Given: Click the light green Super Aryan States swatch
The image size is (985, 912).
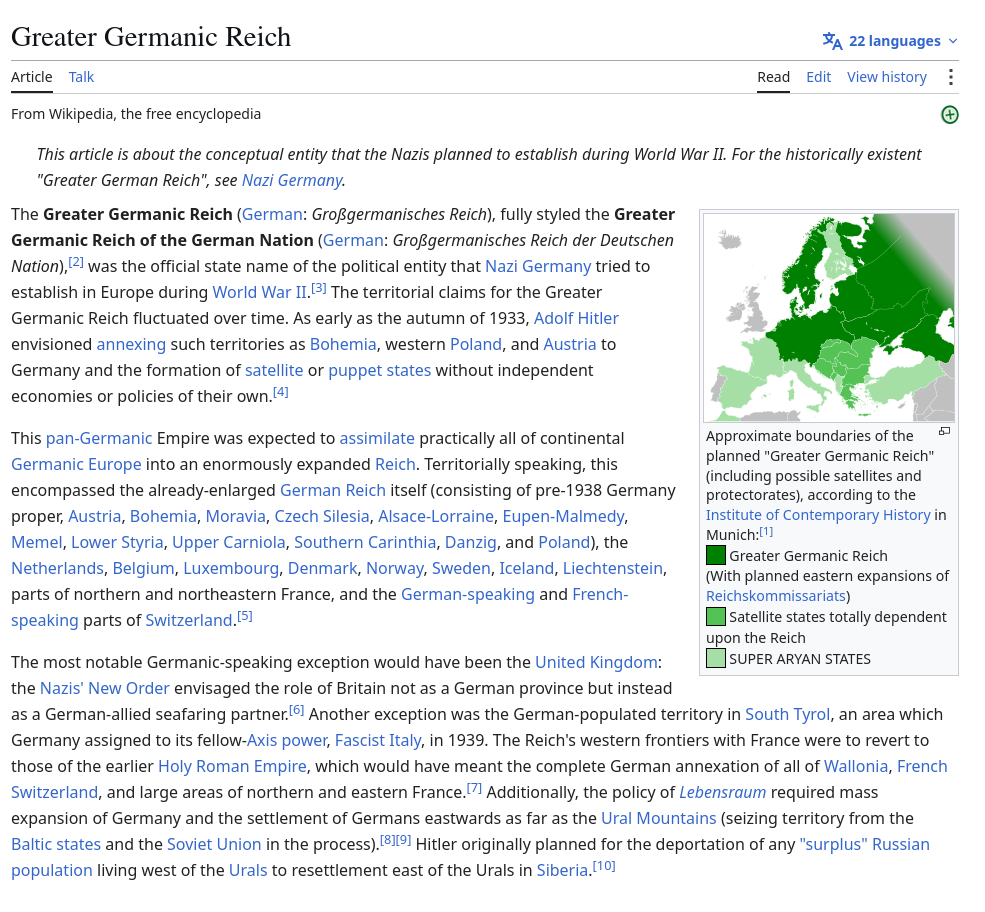Looking at the screenshot, I should (x=716, y=658).
